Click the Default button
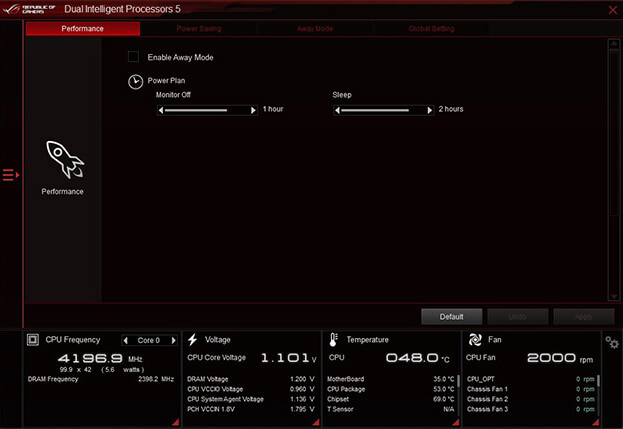Screen dimensions: 623x429 point(451,316)
